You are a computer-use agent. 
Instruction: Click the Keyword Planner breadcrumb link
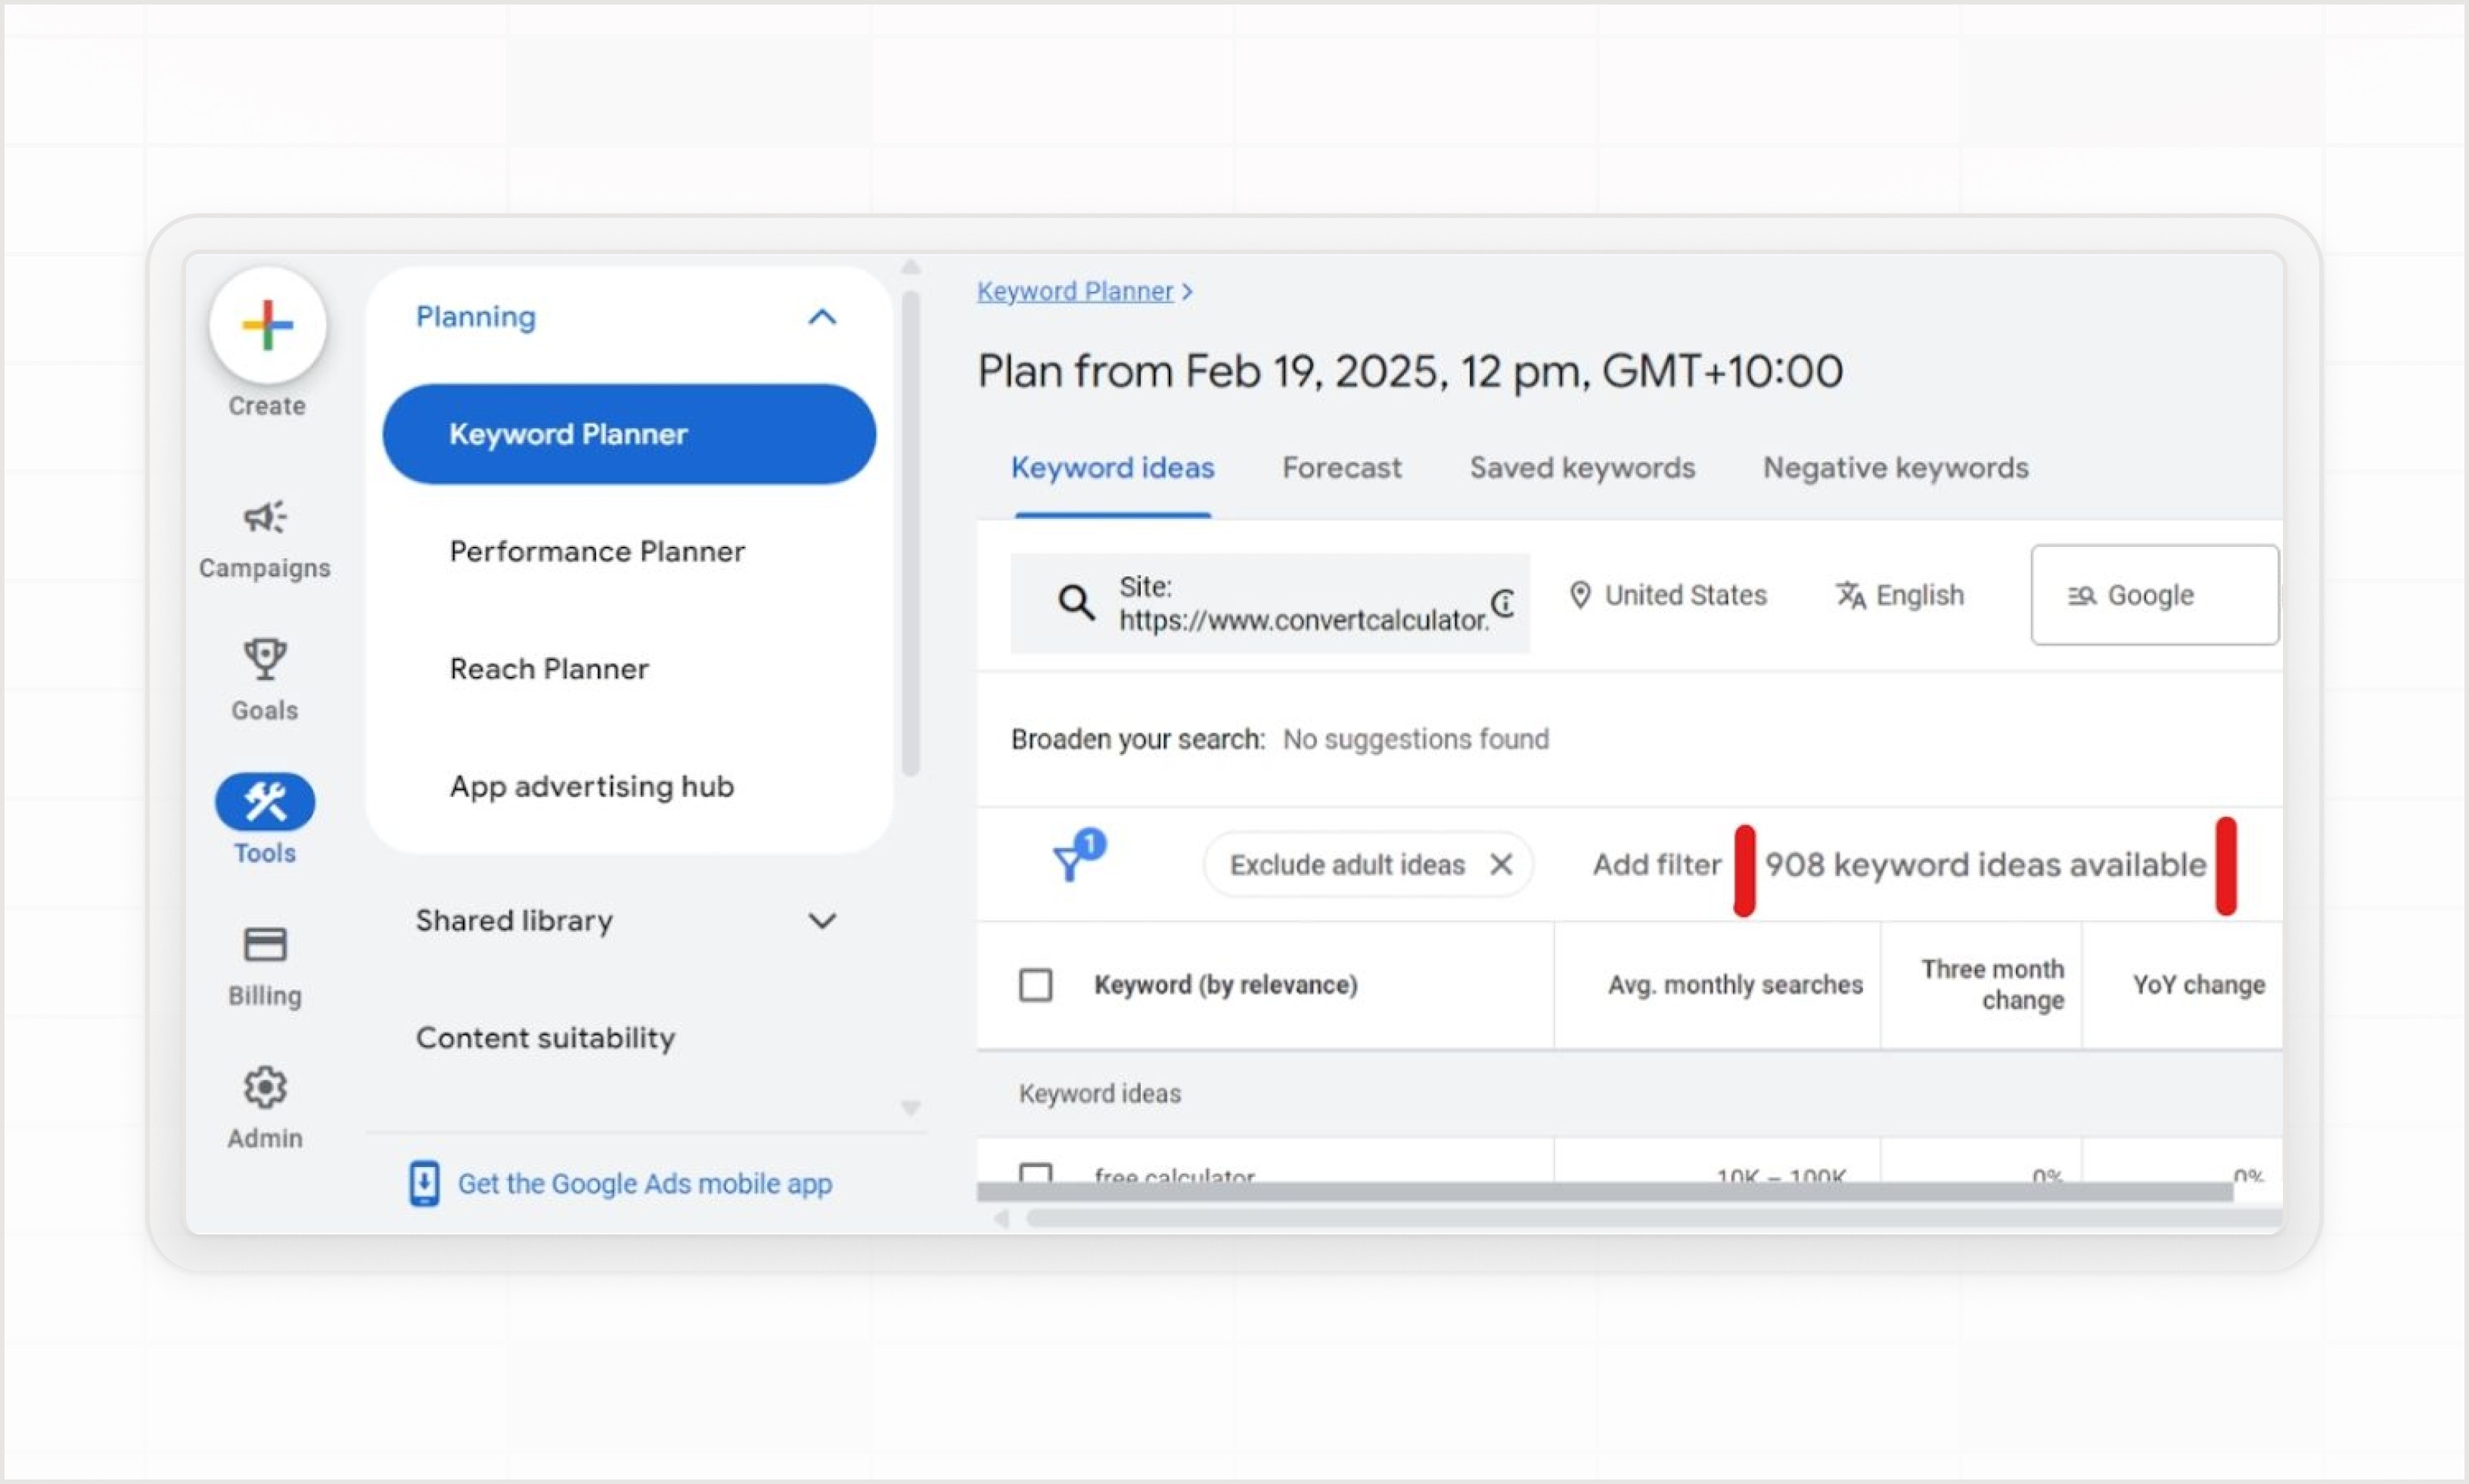pos(1075,292)
